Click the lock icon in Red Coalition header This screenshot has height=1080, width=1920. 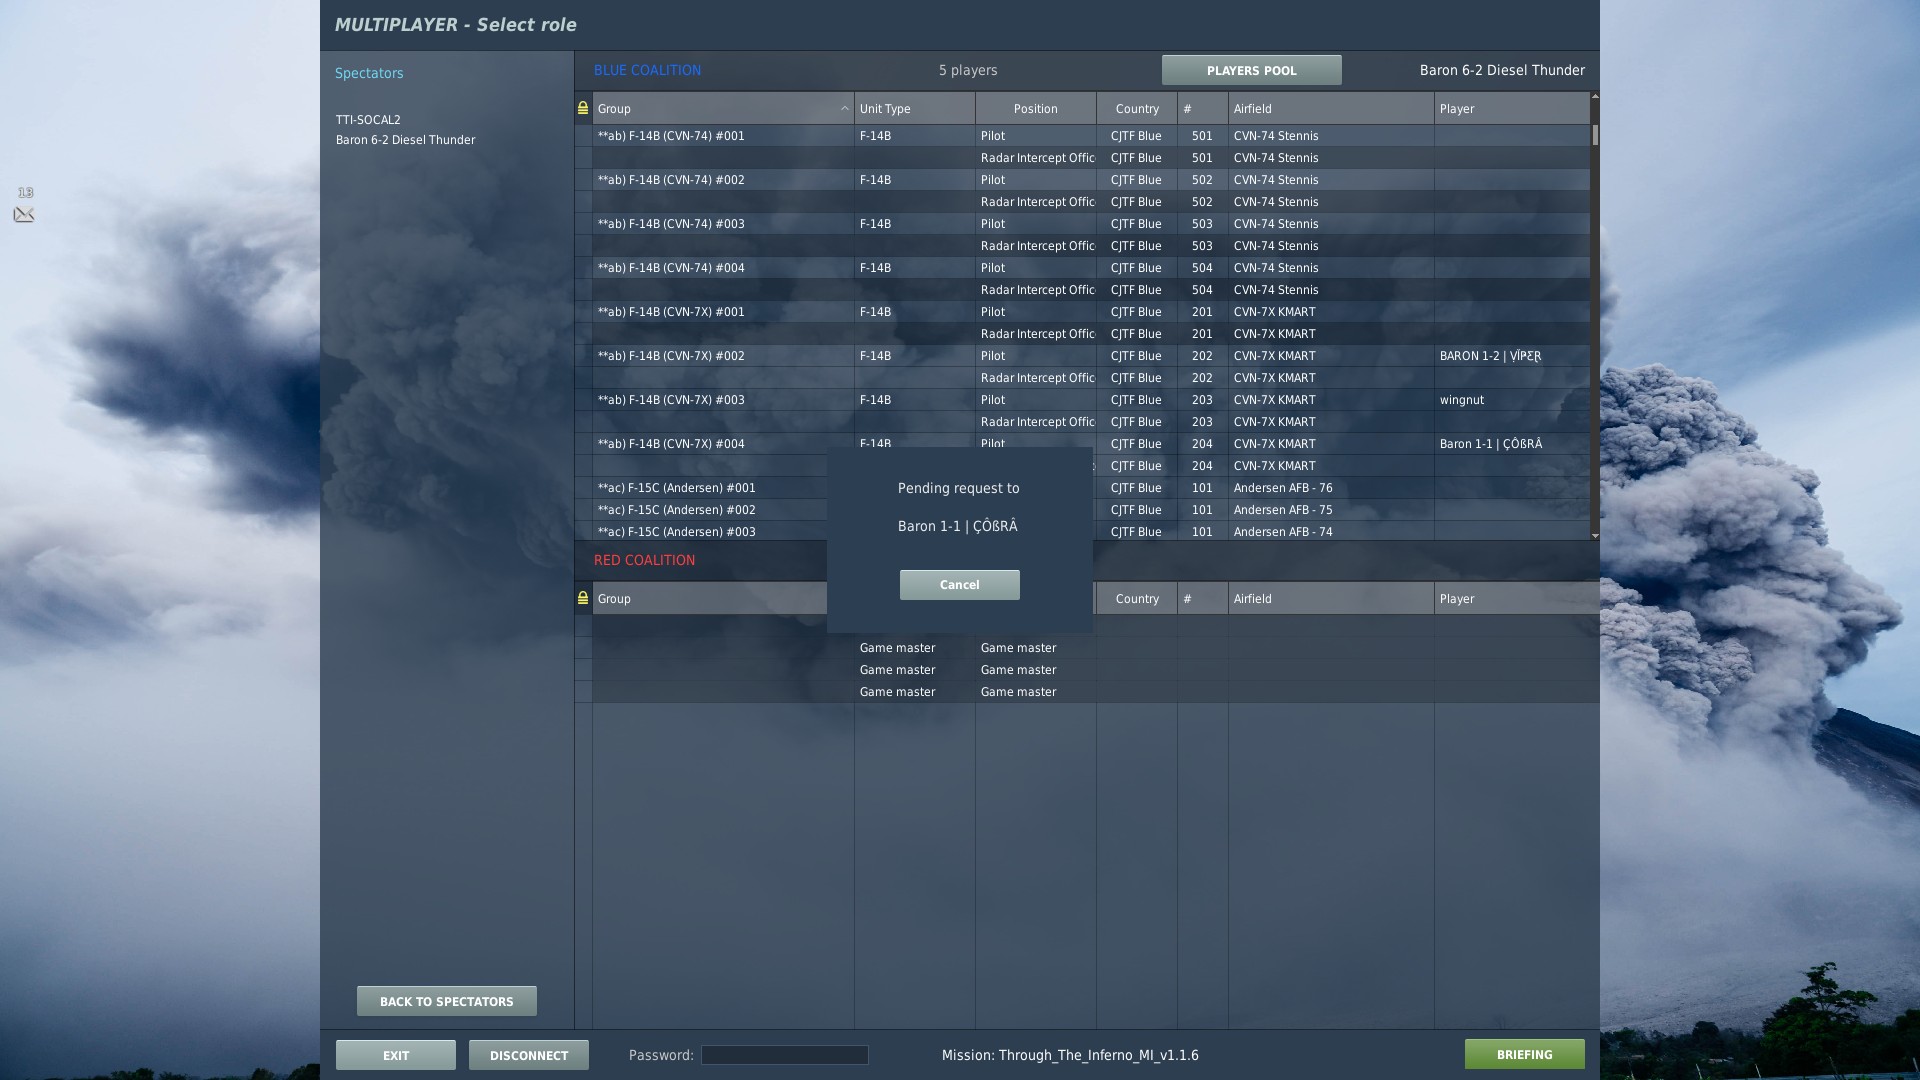(583, 598)
